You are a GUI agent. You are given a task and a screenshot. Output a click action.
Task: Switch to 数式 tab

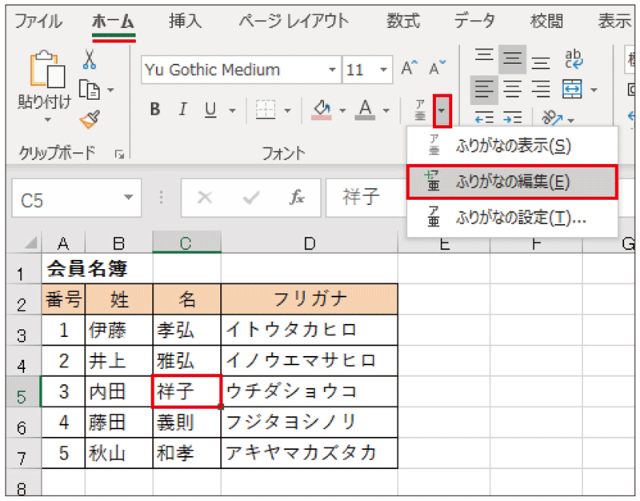pos(403,21)
